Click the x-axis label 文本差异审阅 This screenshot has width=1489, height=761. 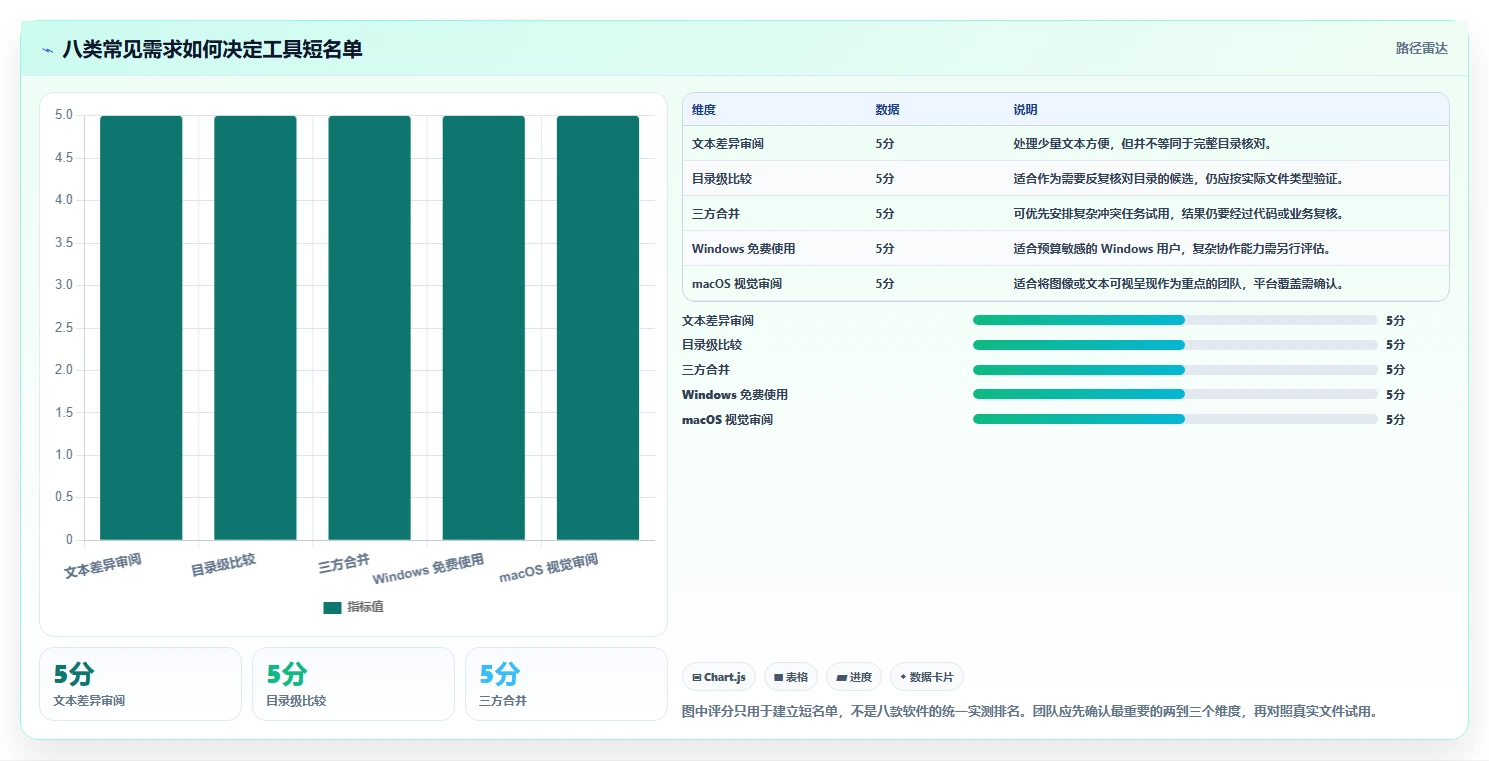coord(103,567)
